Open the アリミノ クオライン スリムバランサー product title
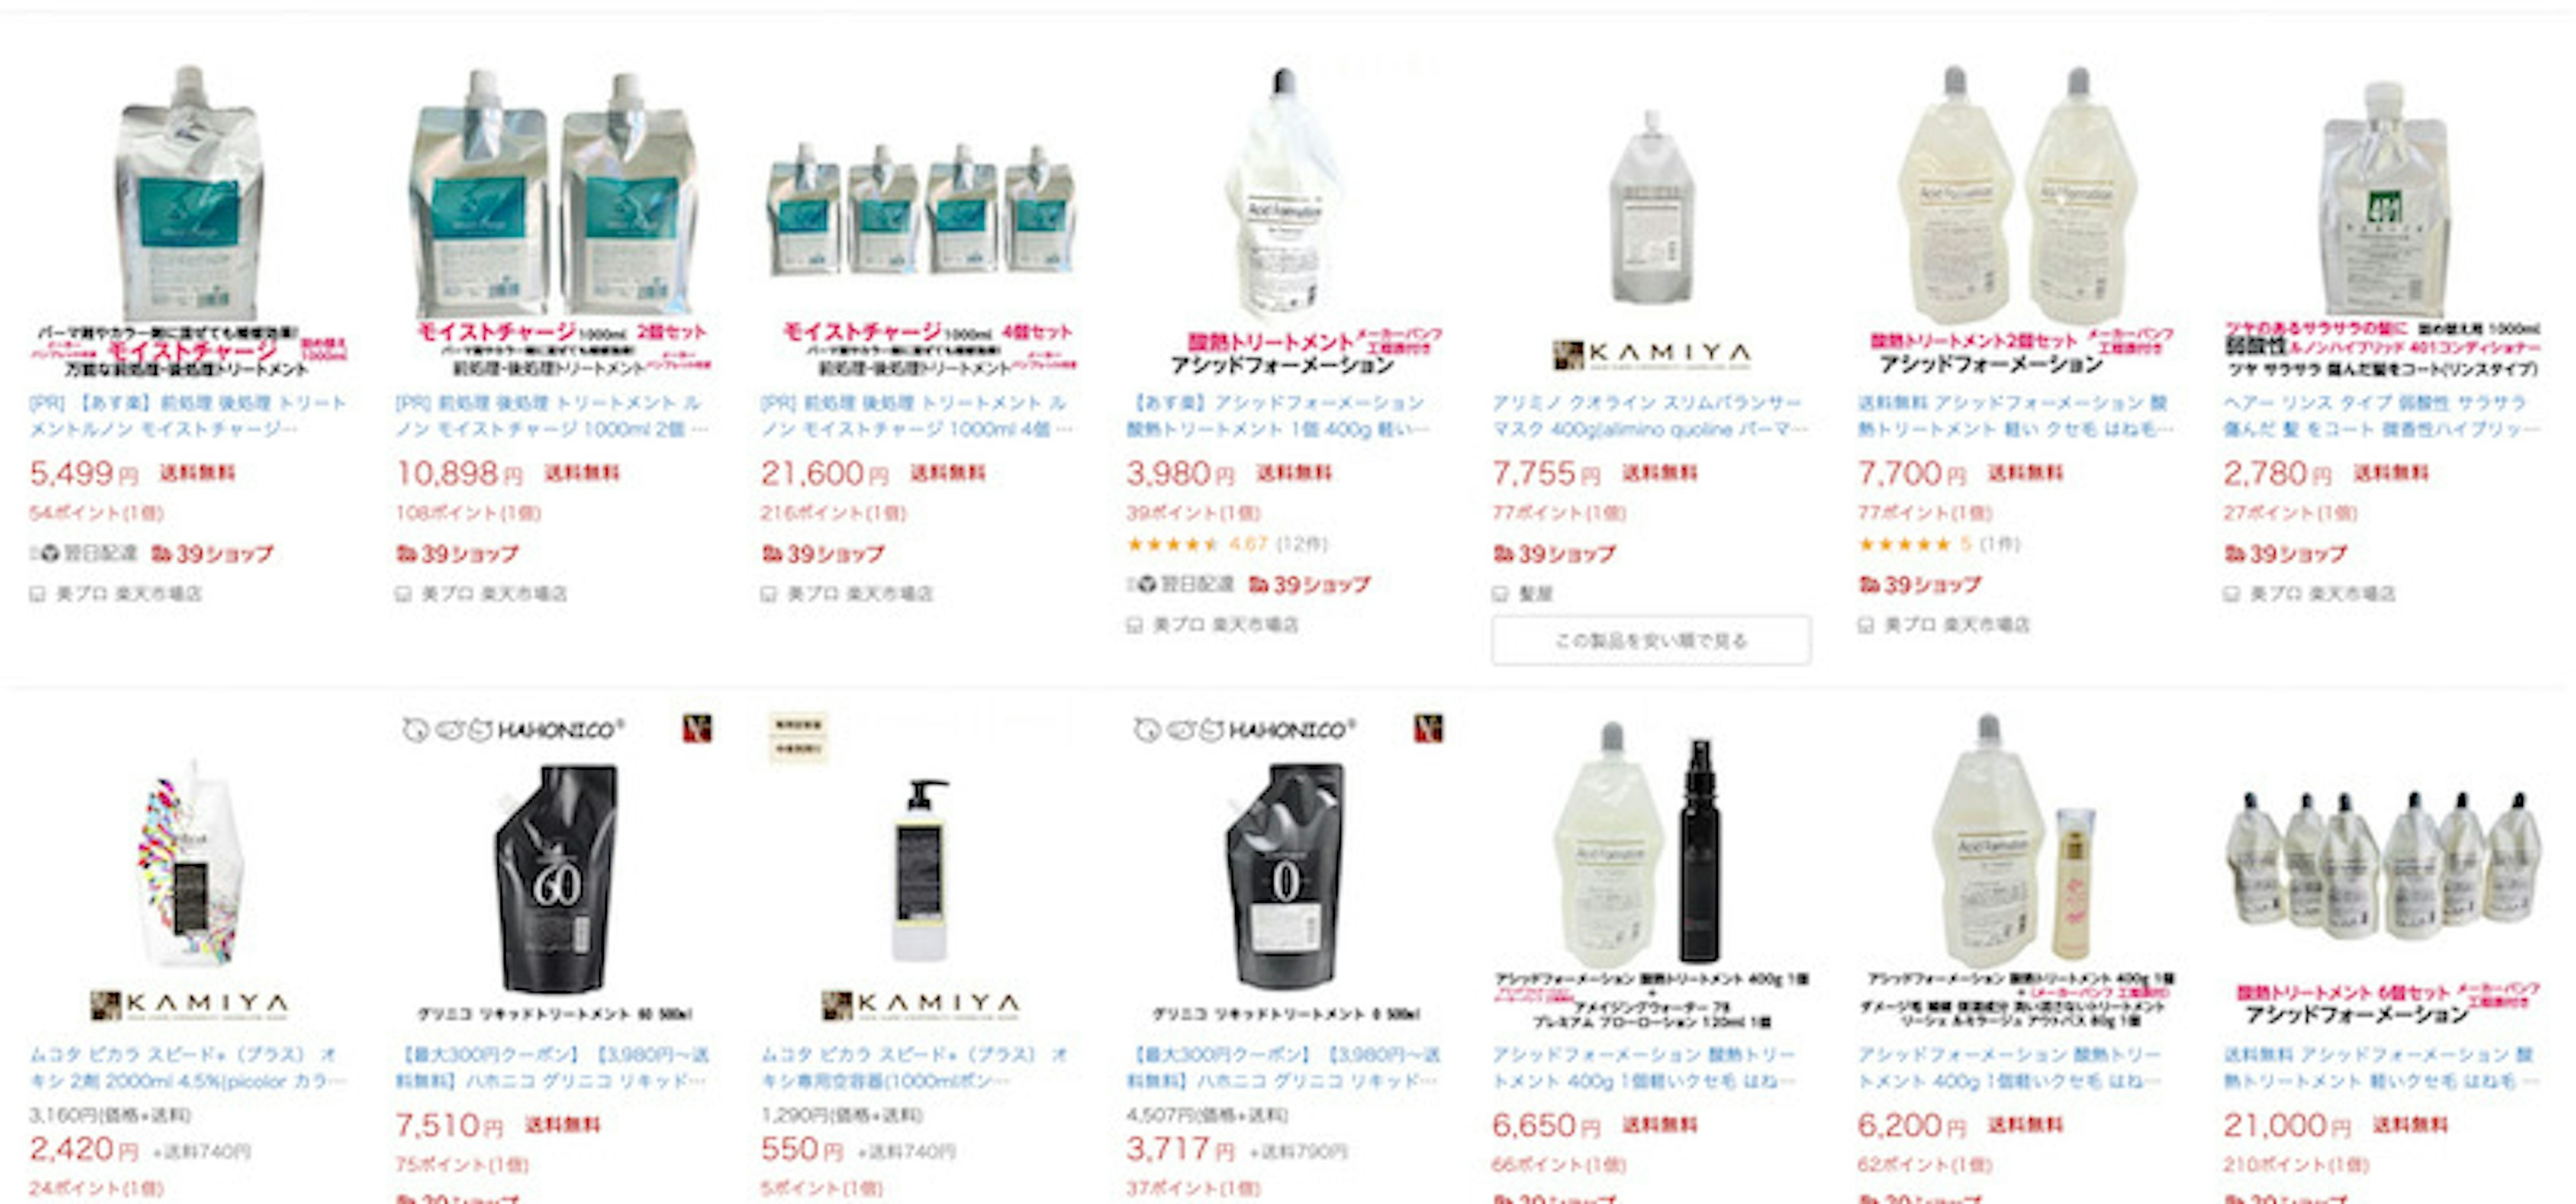Viewport: 2576px width, 1204px height. tap(1650, 416)
